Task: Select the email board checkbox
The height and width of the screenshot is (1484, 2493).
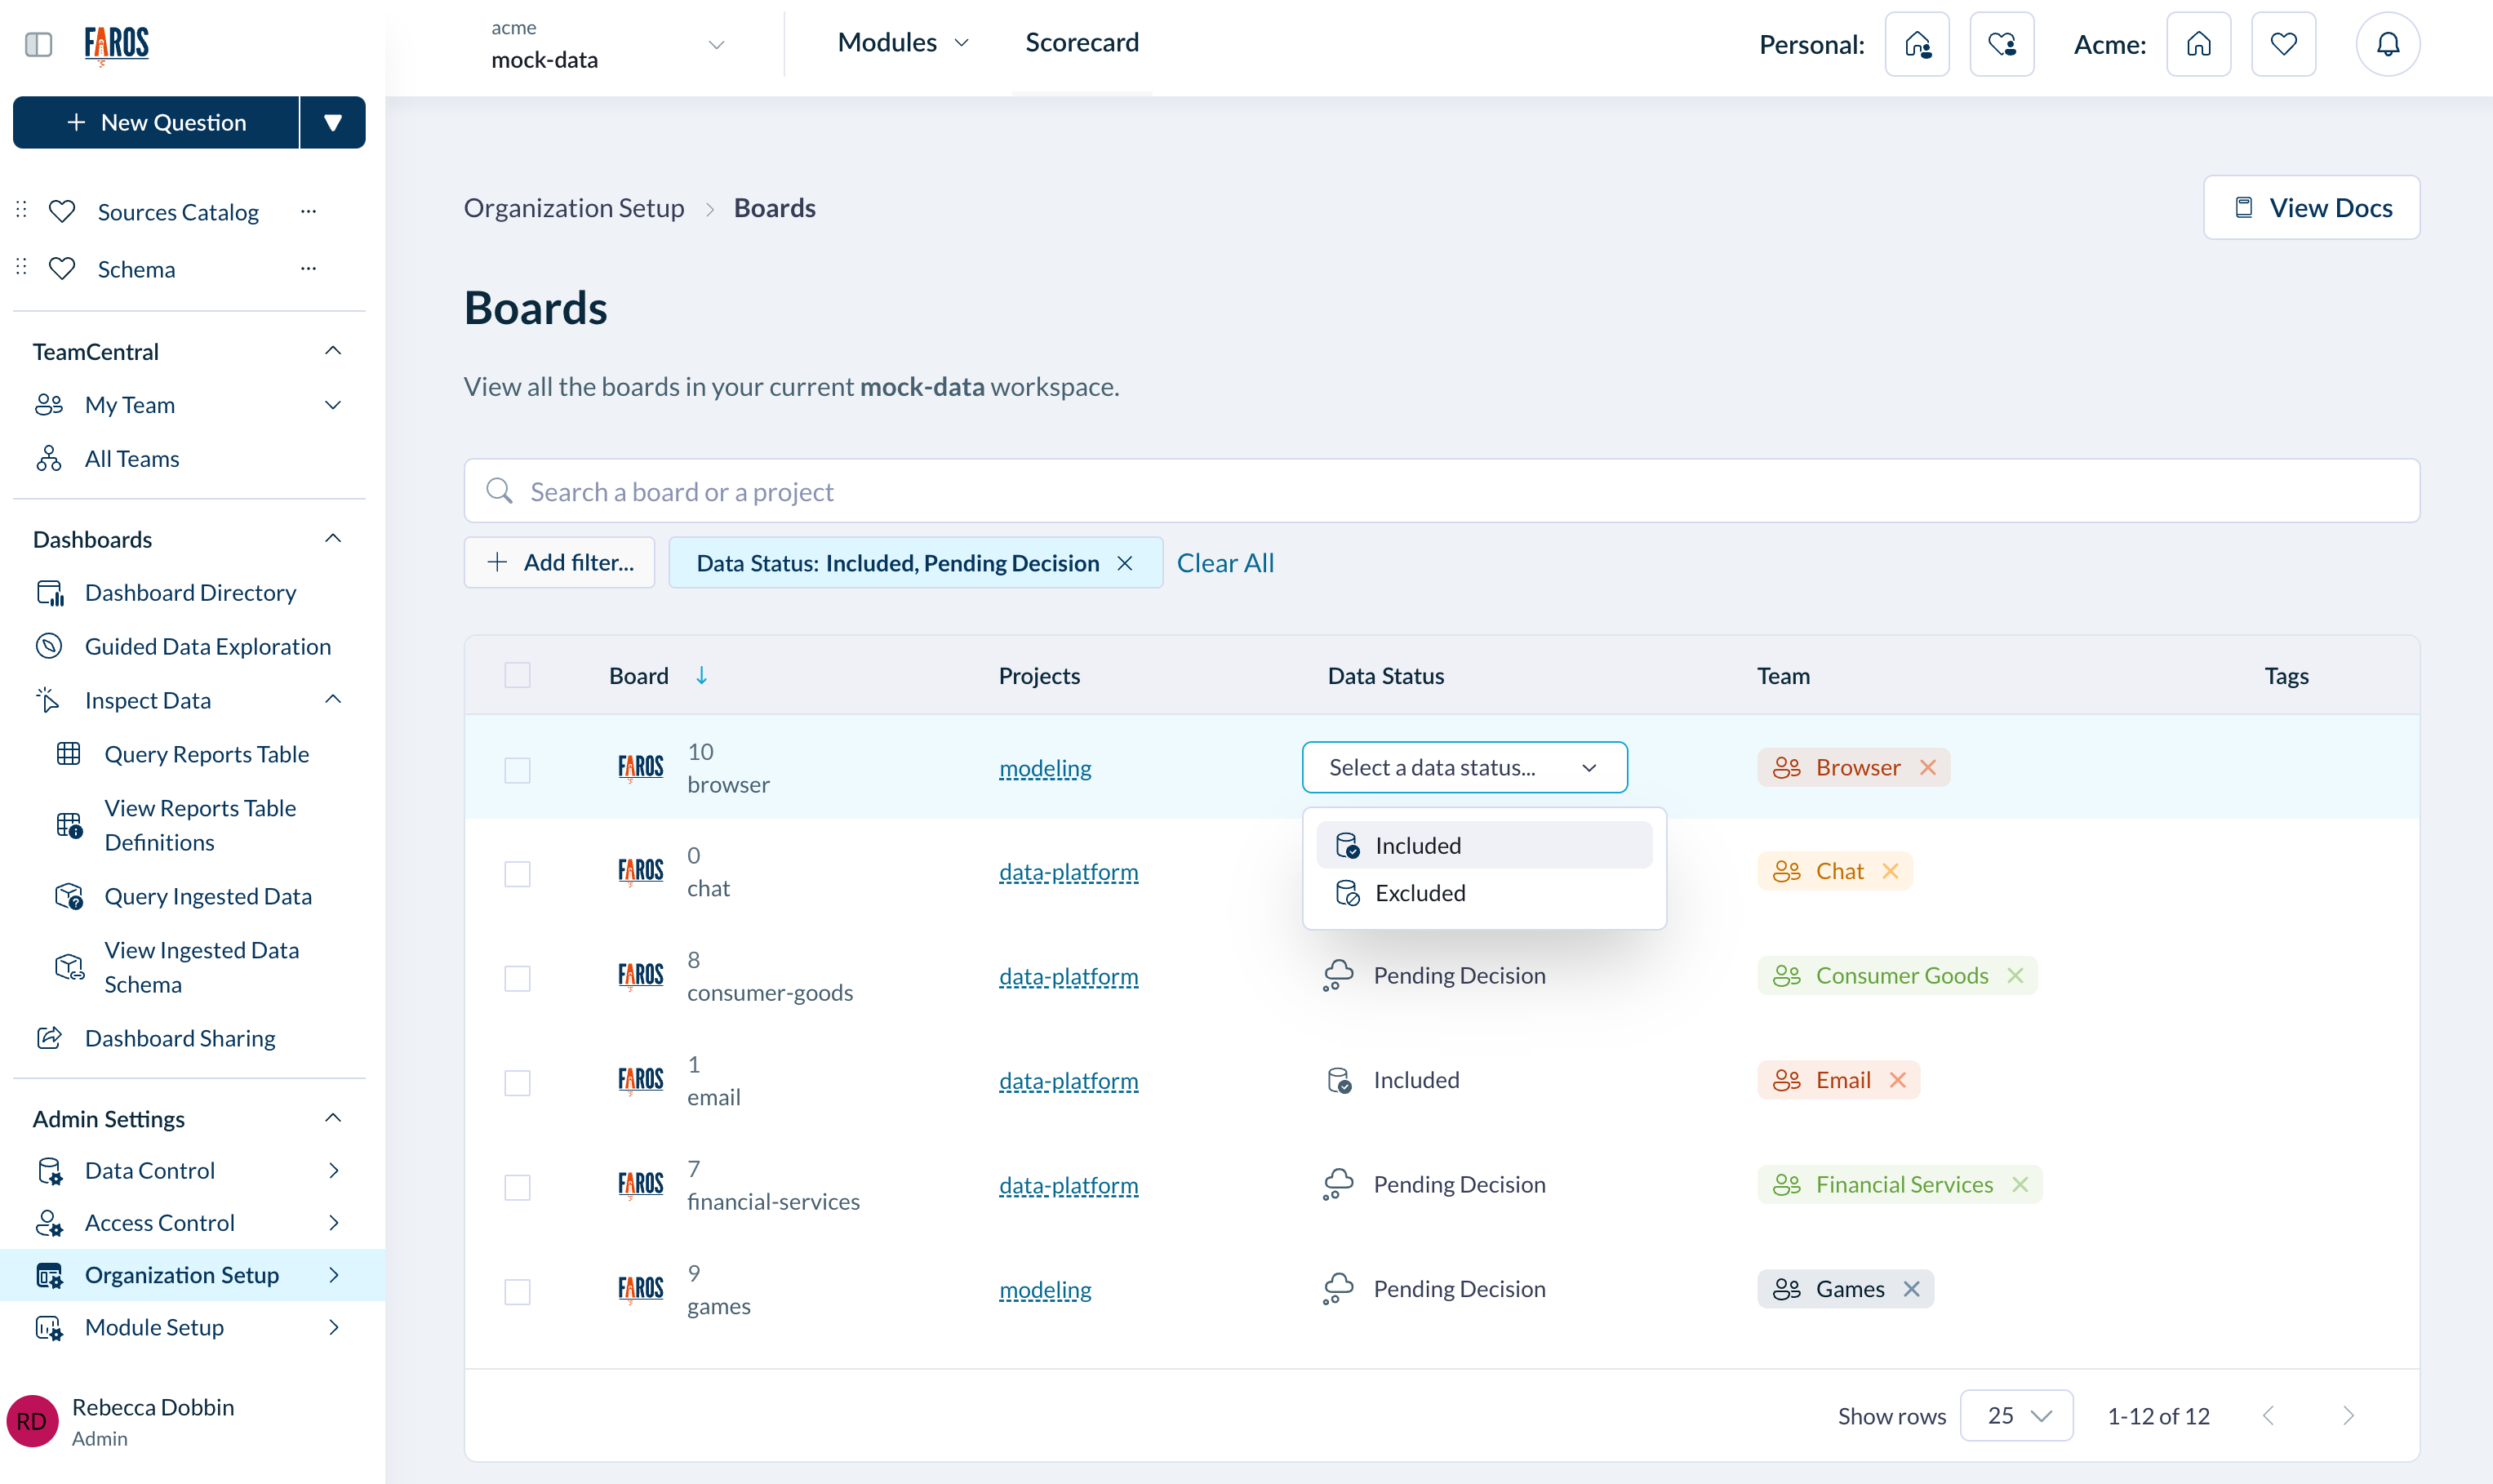Action: pos(517,1083)
